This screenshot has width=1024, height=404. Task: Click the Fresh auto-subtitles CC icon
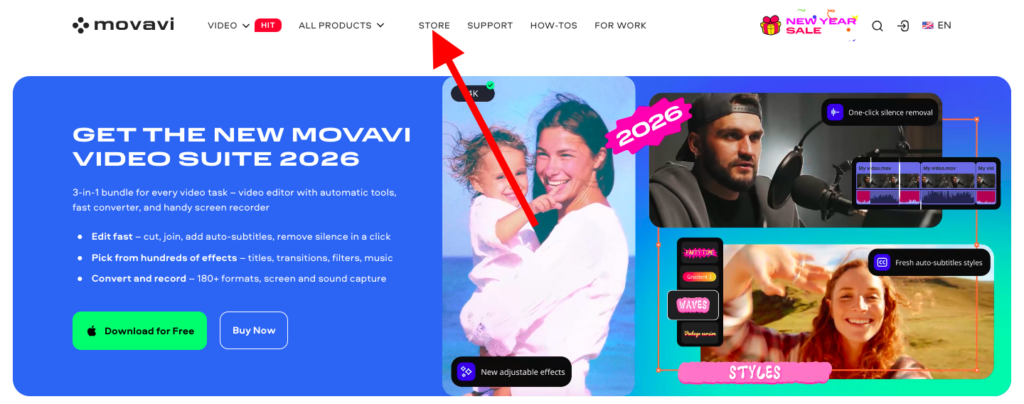click(882, 262)
